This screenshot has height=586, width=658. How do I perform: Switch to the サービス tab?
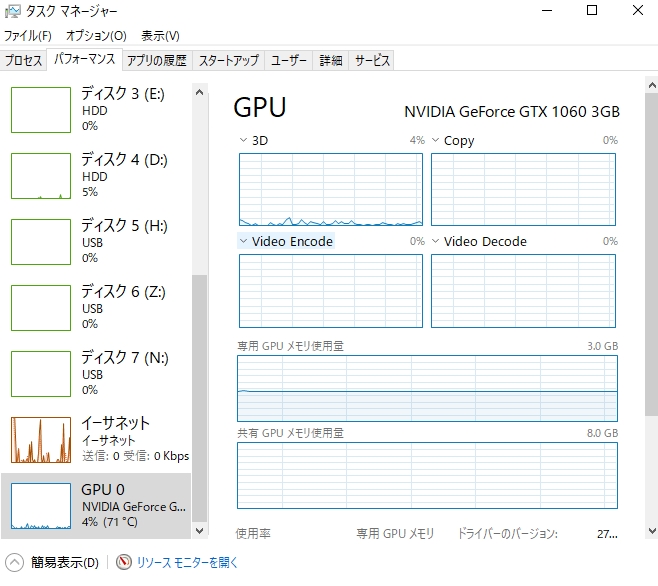click(372, 60)
